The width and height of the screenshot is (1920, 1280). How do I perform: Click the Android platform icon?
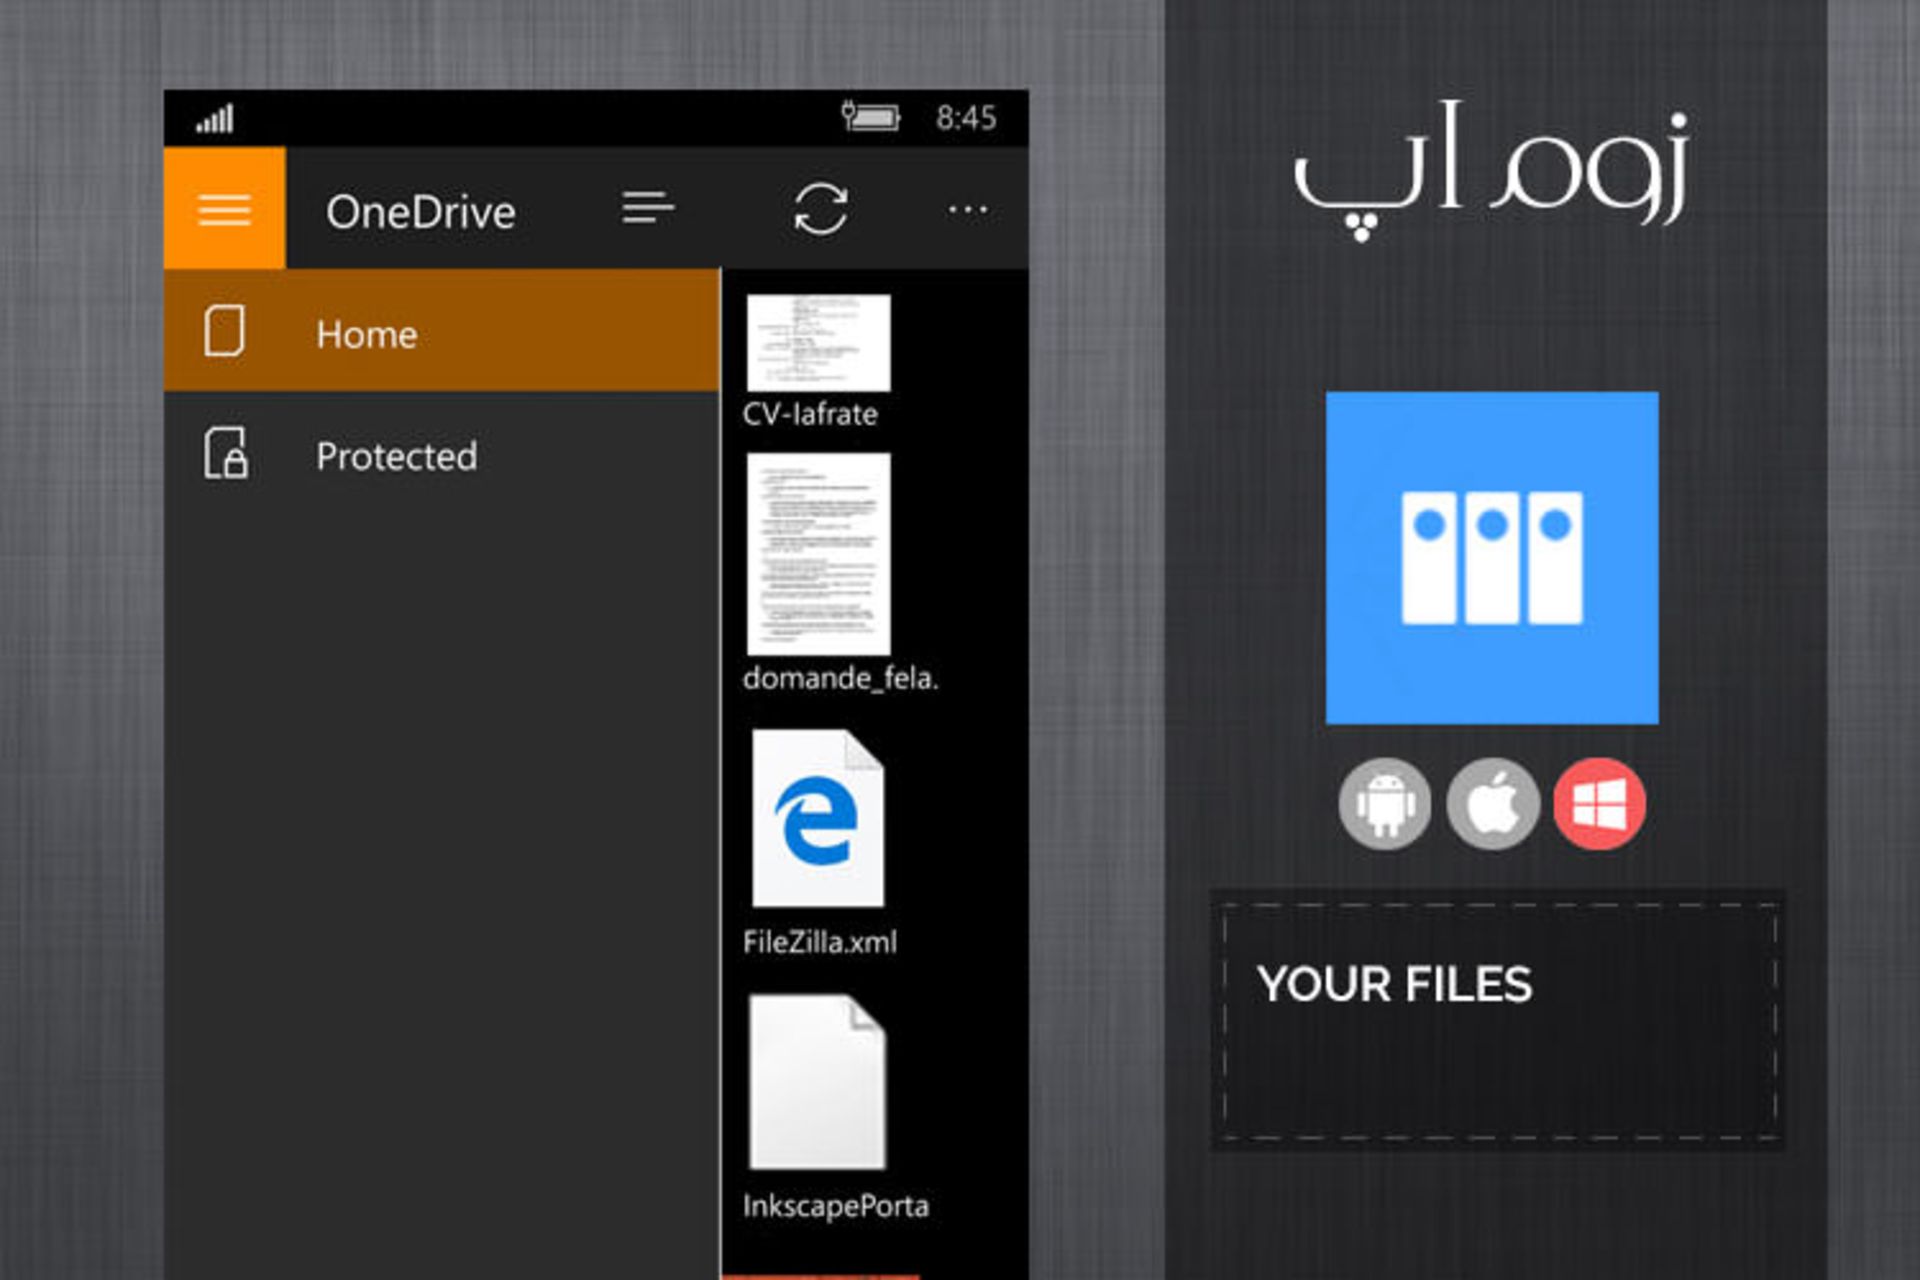[x=1385, y=804]
